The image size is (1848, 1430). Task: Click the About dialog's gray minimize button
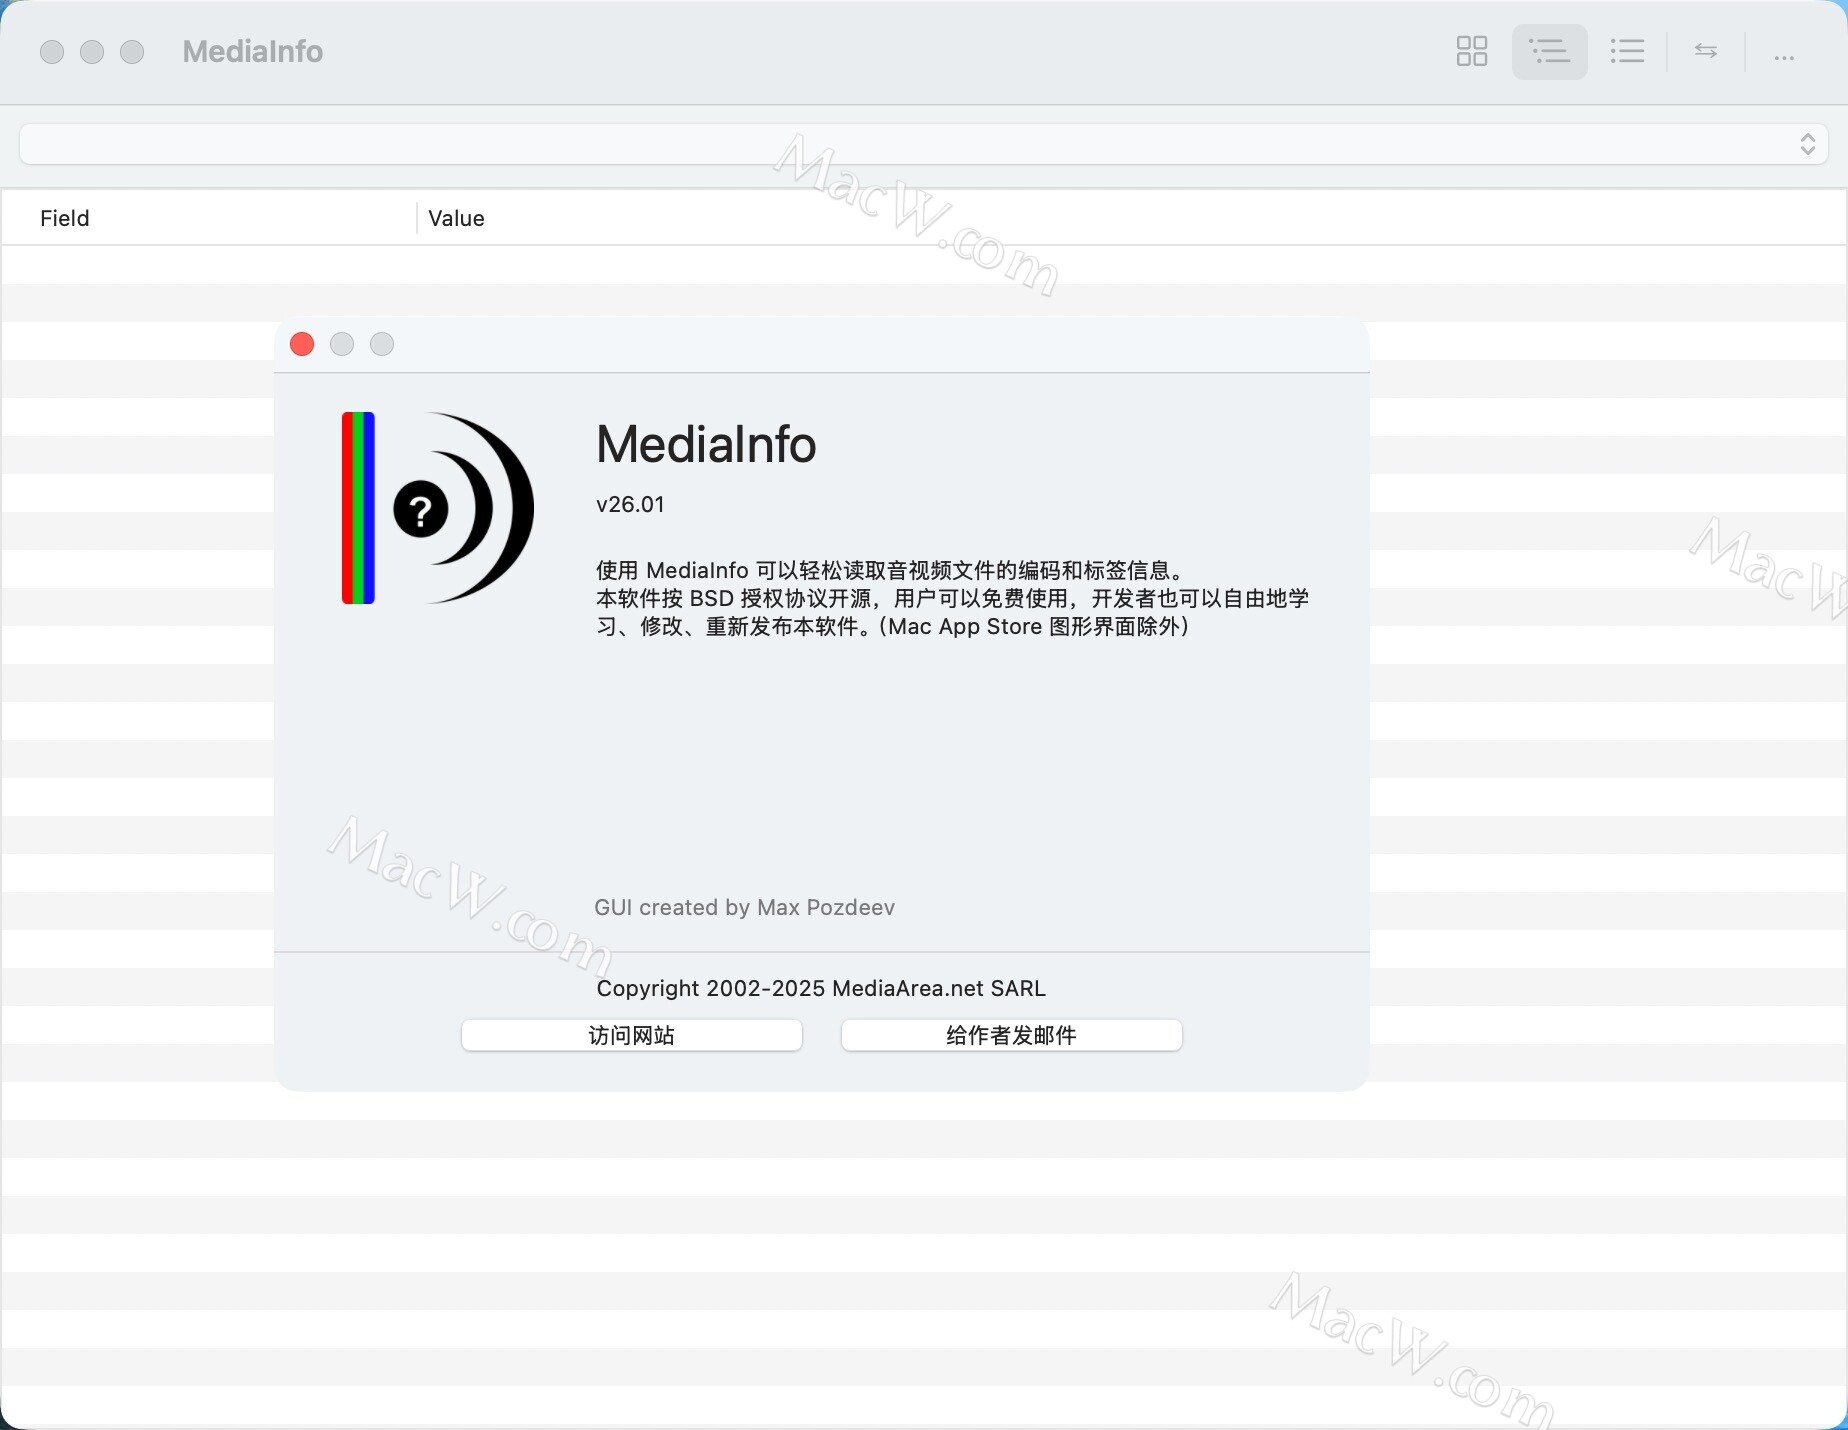[342, 344]
